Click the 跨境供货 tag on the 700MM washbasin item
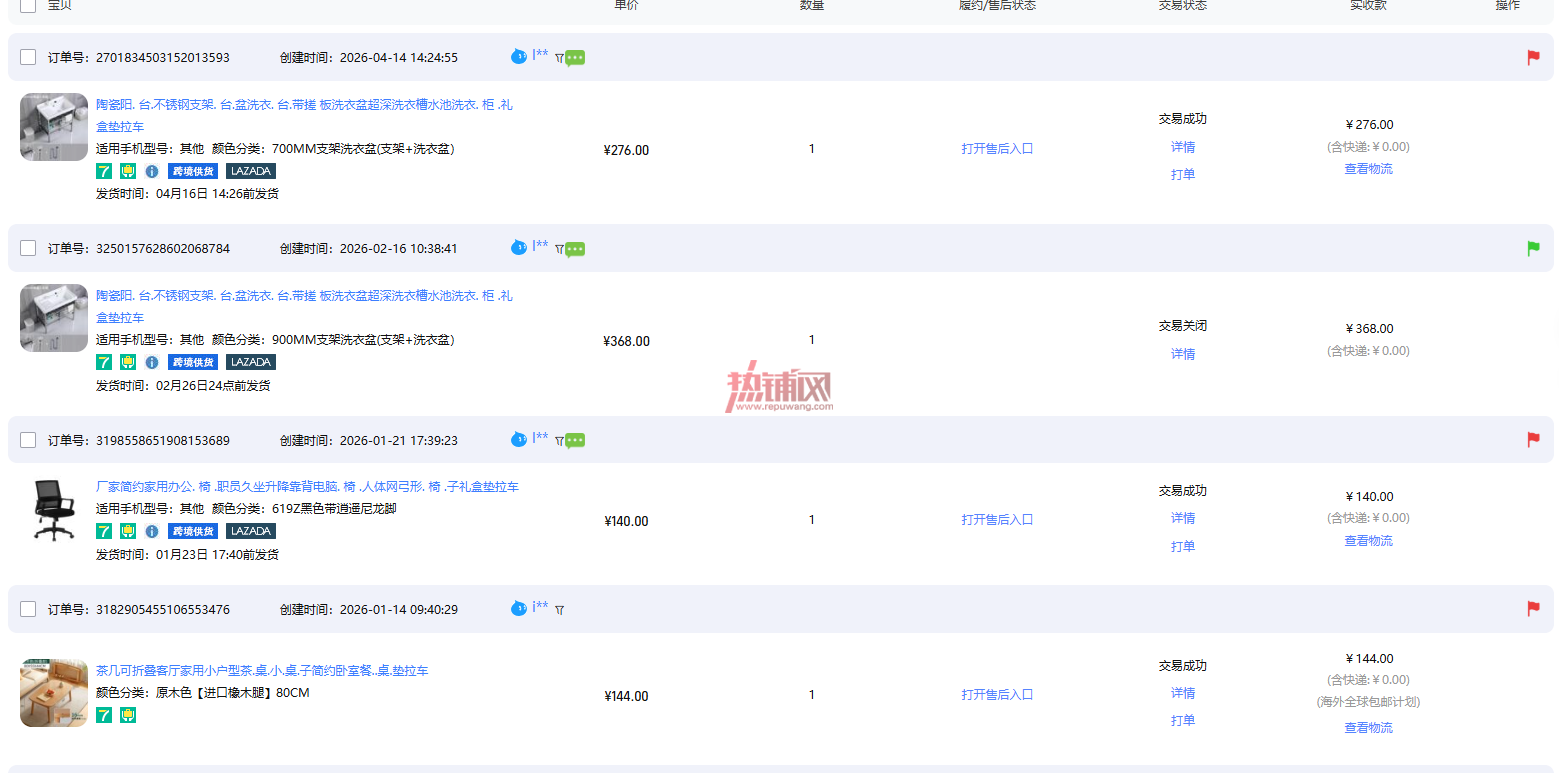Viewport: 1559px width, 773px height. coord(193,171)
